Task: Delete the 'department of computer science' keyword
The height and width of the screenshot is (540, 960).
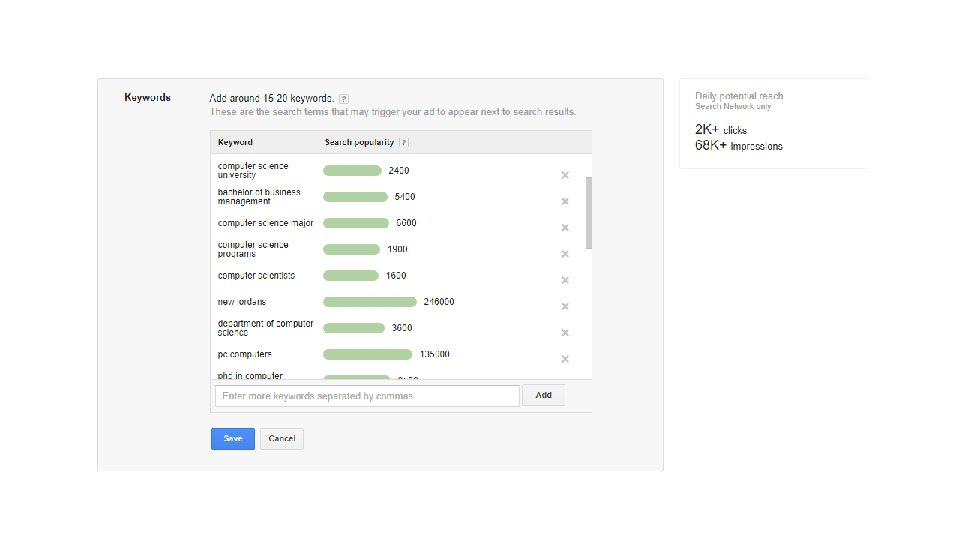Action: (x=565, y=332)
